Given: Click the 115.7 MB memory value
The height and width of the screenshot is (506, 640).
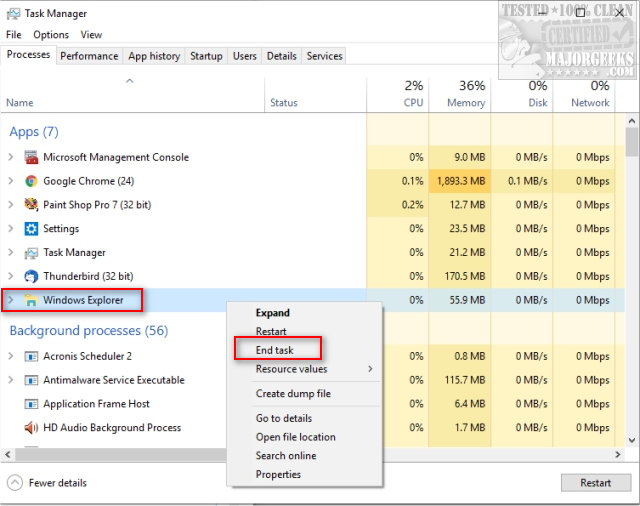Looking at the screenshot, I should 464,380.
